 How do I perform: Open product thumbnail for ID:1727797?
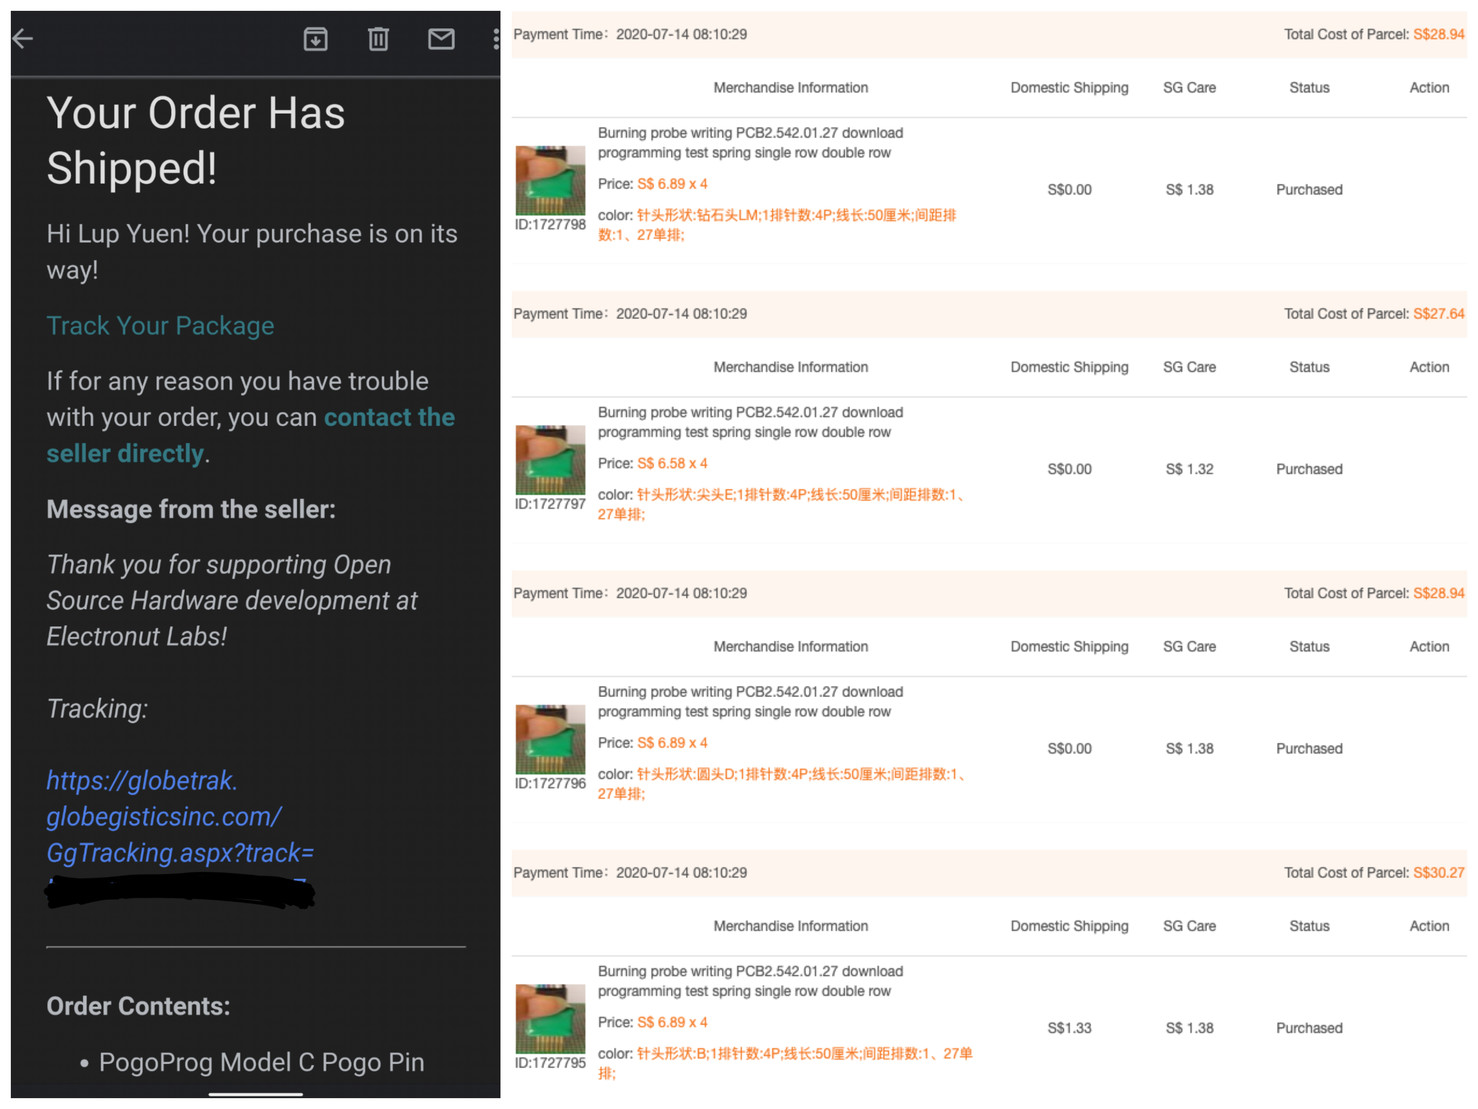[550, 460]
